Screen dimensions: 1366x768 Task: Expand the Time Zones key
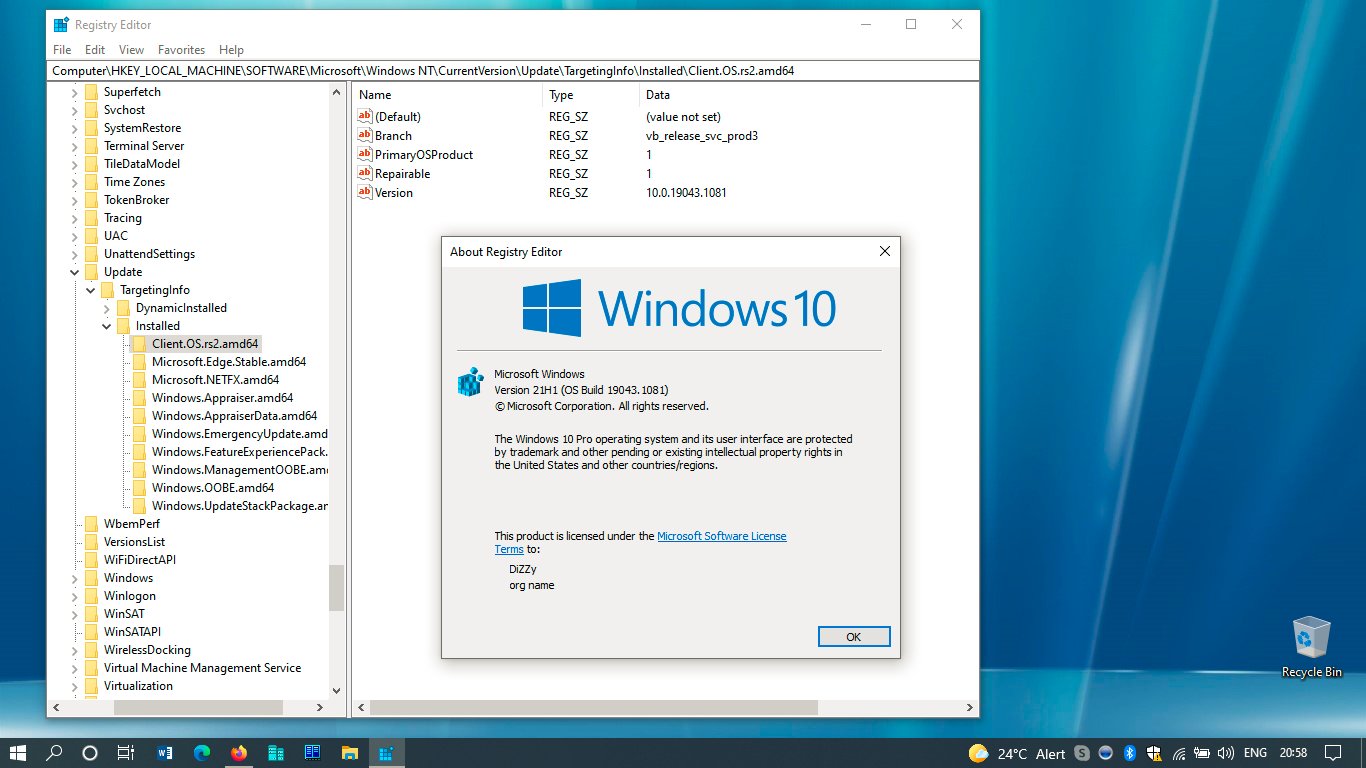click(75, 182)
